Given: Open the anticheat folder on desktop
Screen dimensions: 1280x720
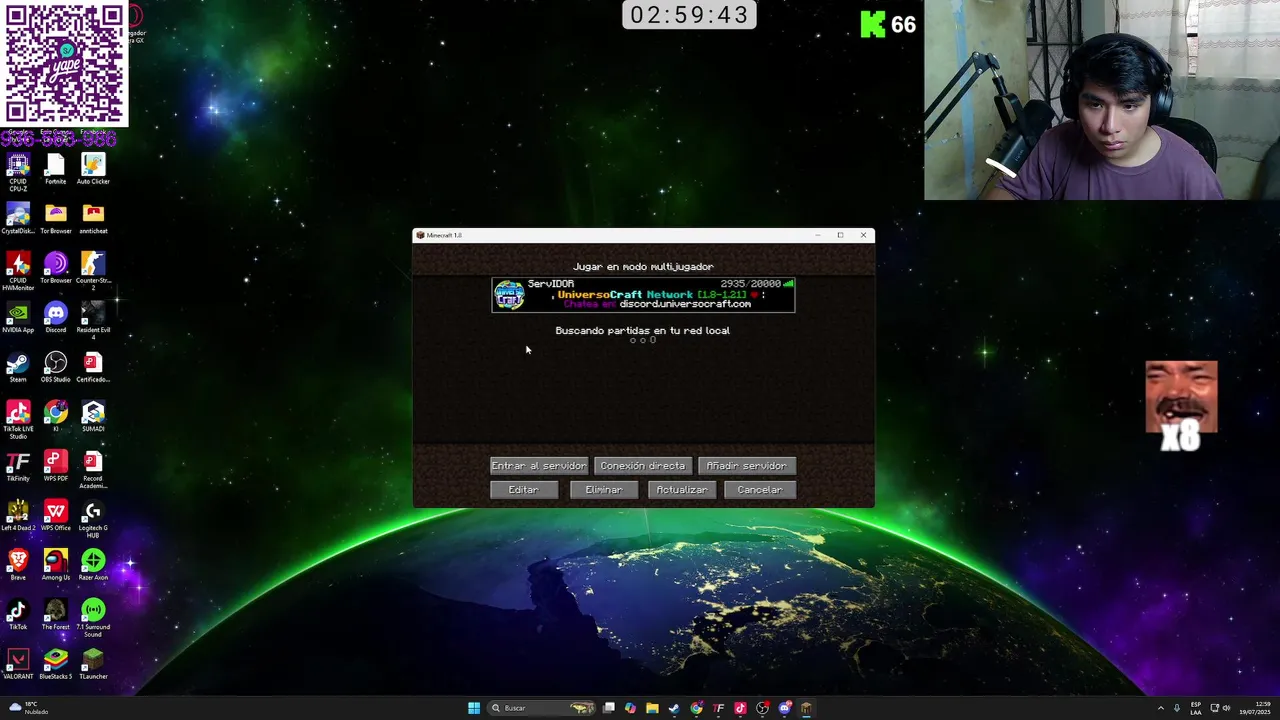Looking at the screenshot, I should pos(93,219).
